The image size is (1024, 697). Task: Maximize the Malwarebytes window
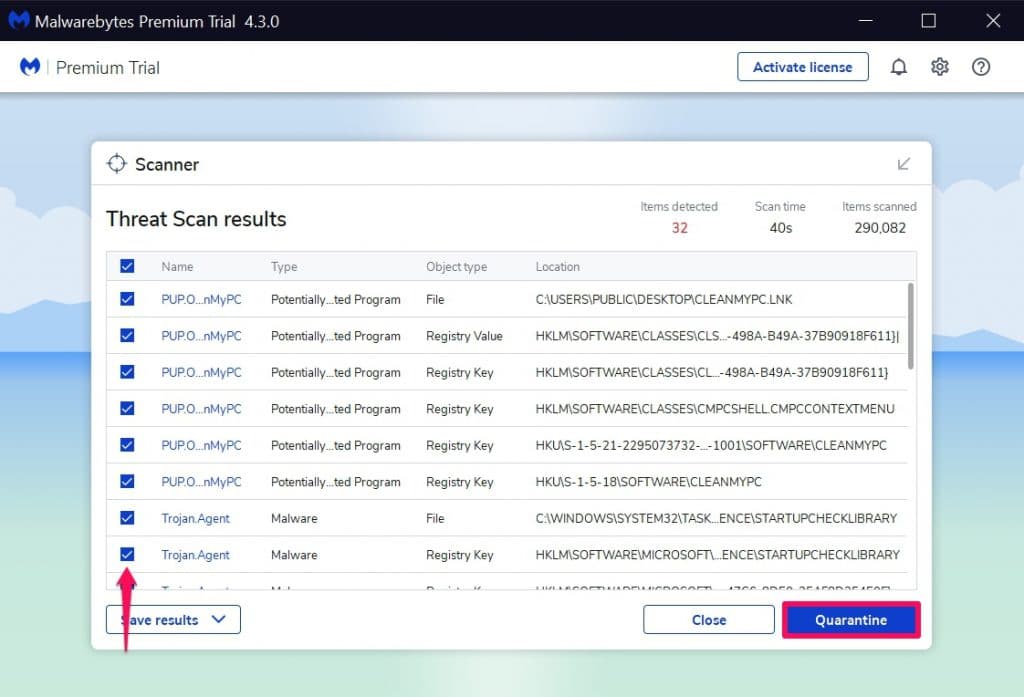(928, 20)
